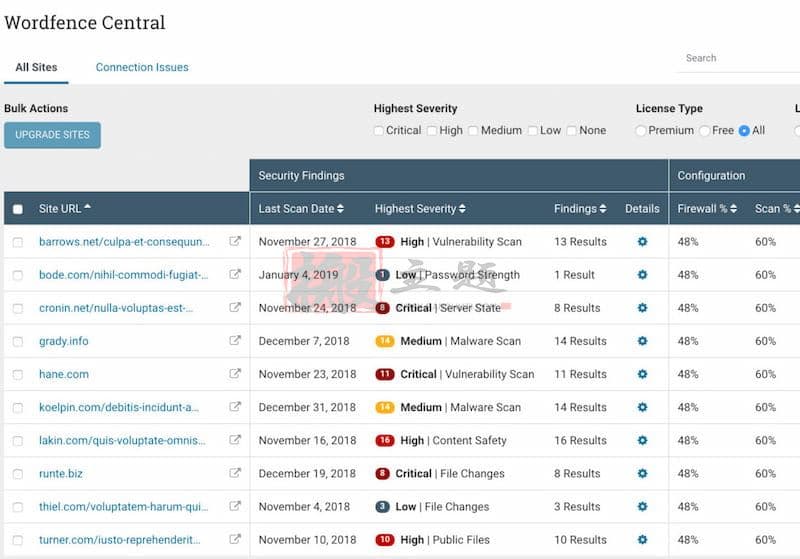Viewport: 800px width, 559px height.
Task: Open external link icon for koelpin.com row
Action: pos(235,407)
